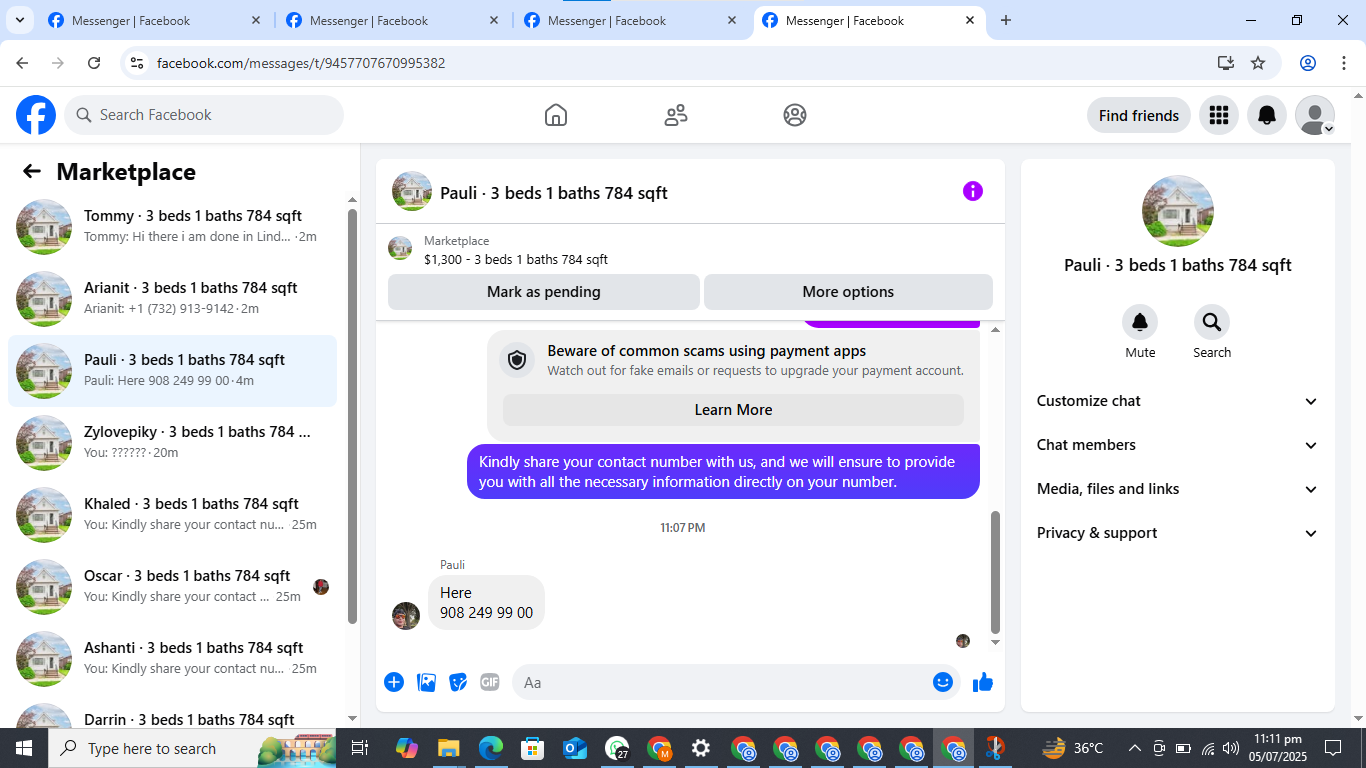Open the Chrome three-dot menu

point(1343,63)
